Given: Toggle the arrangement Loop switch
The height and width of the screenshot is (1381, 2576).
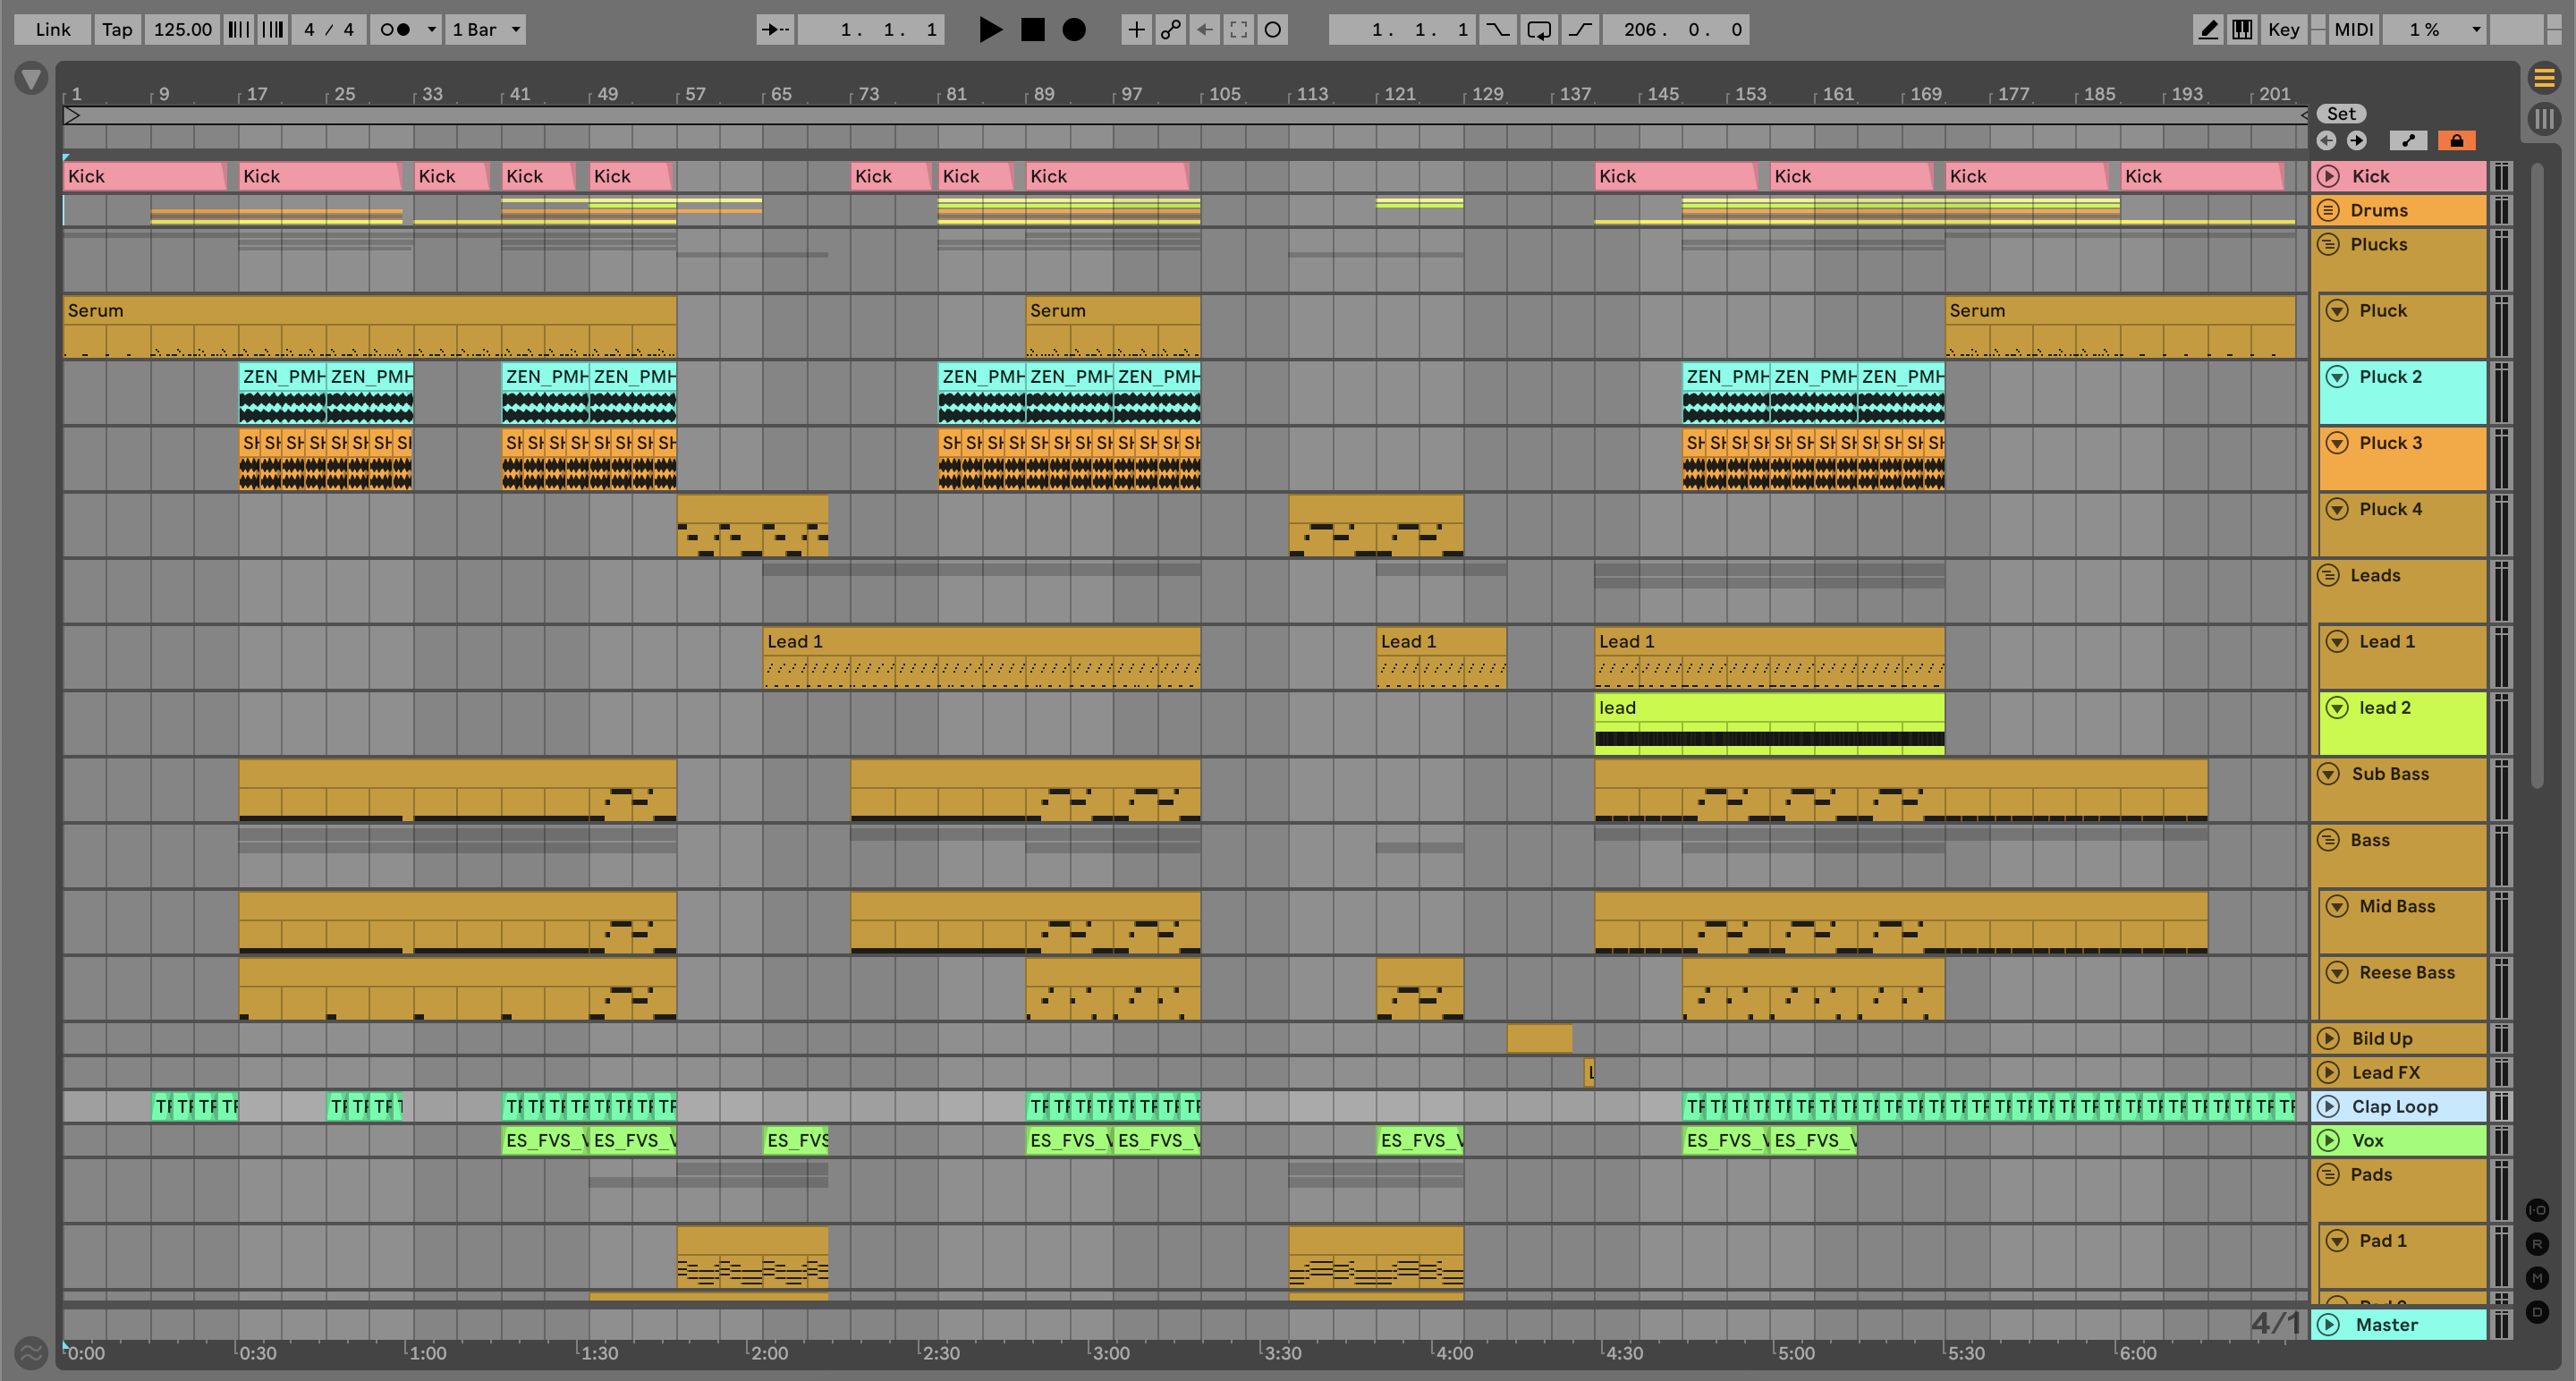Looking at the screenshot, I should point(1539,30).
